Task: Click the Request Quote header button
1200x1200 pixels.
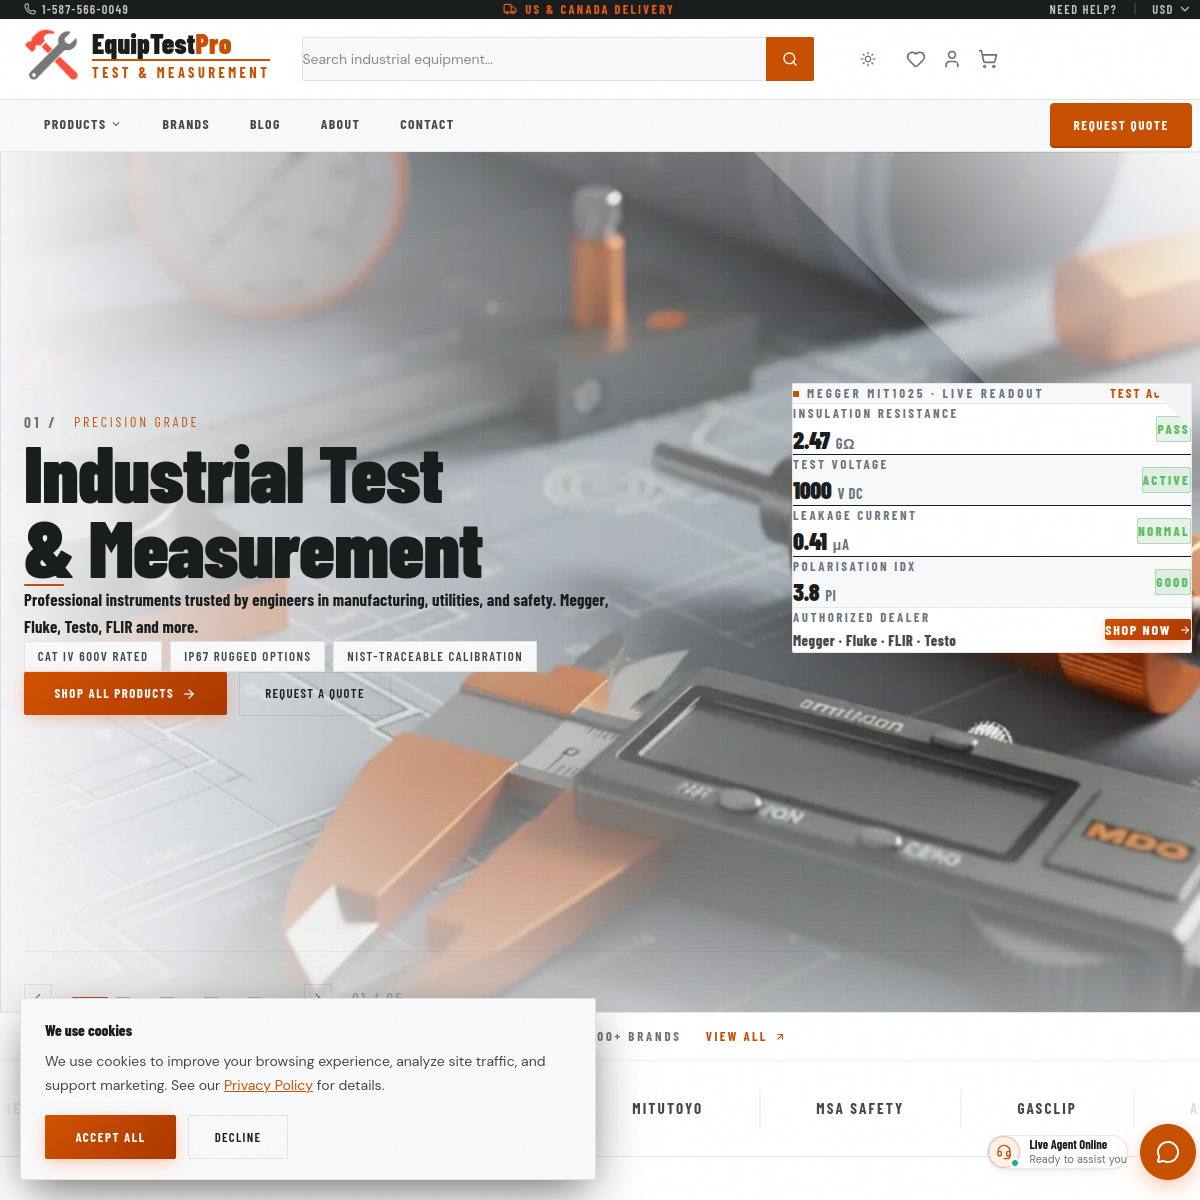Action: [x=1121, y=125]
